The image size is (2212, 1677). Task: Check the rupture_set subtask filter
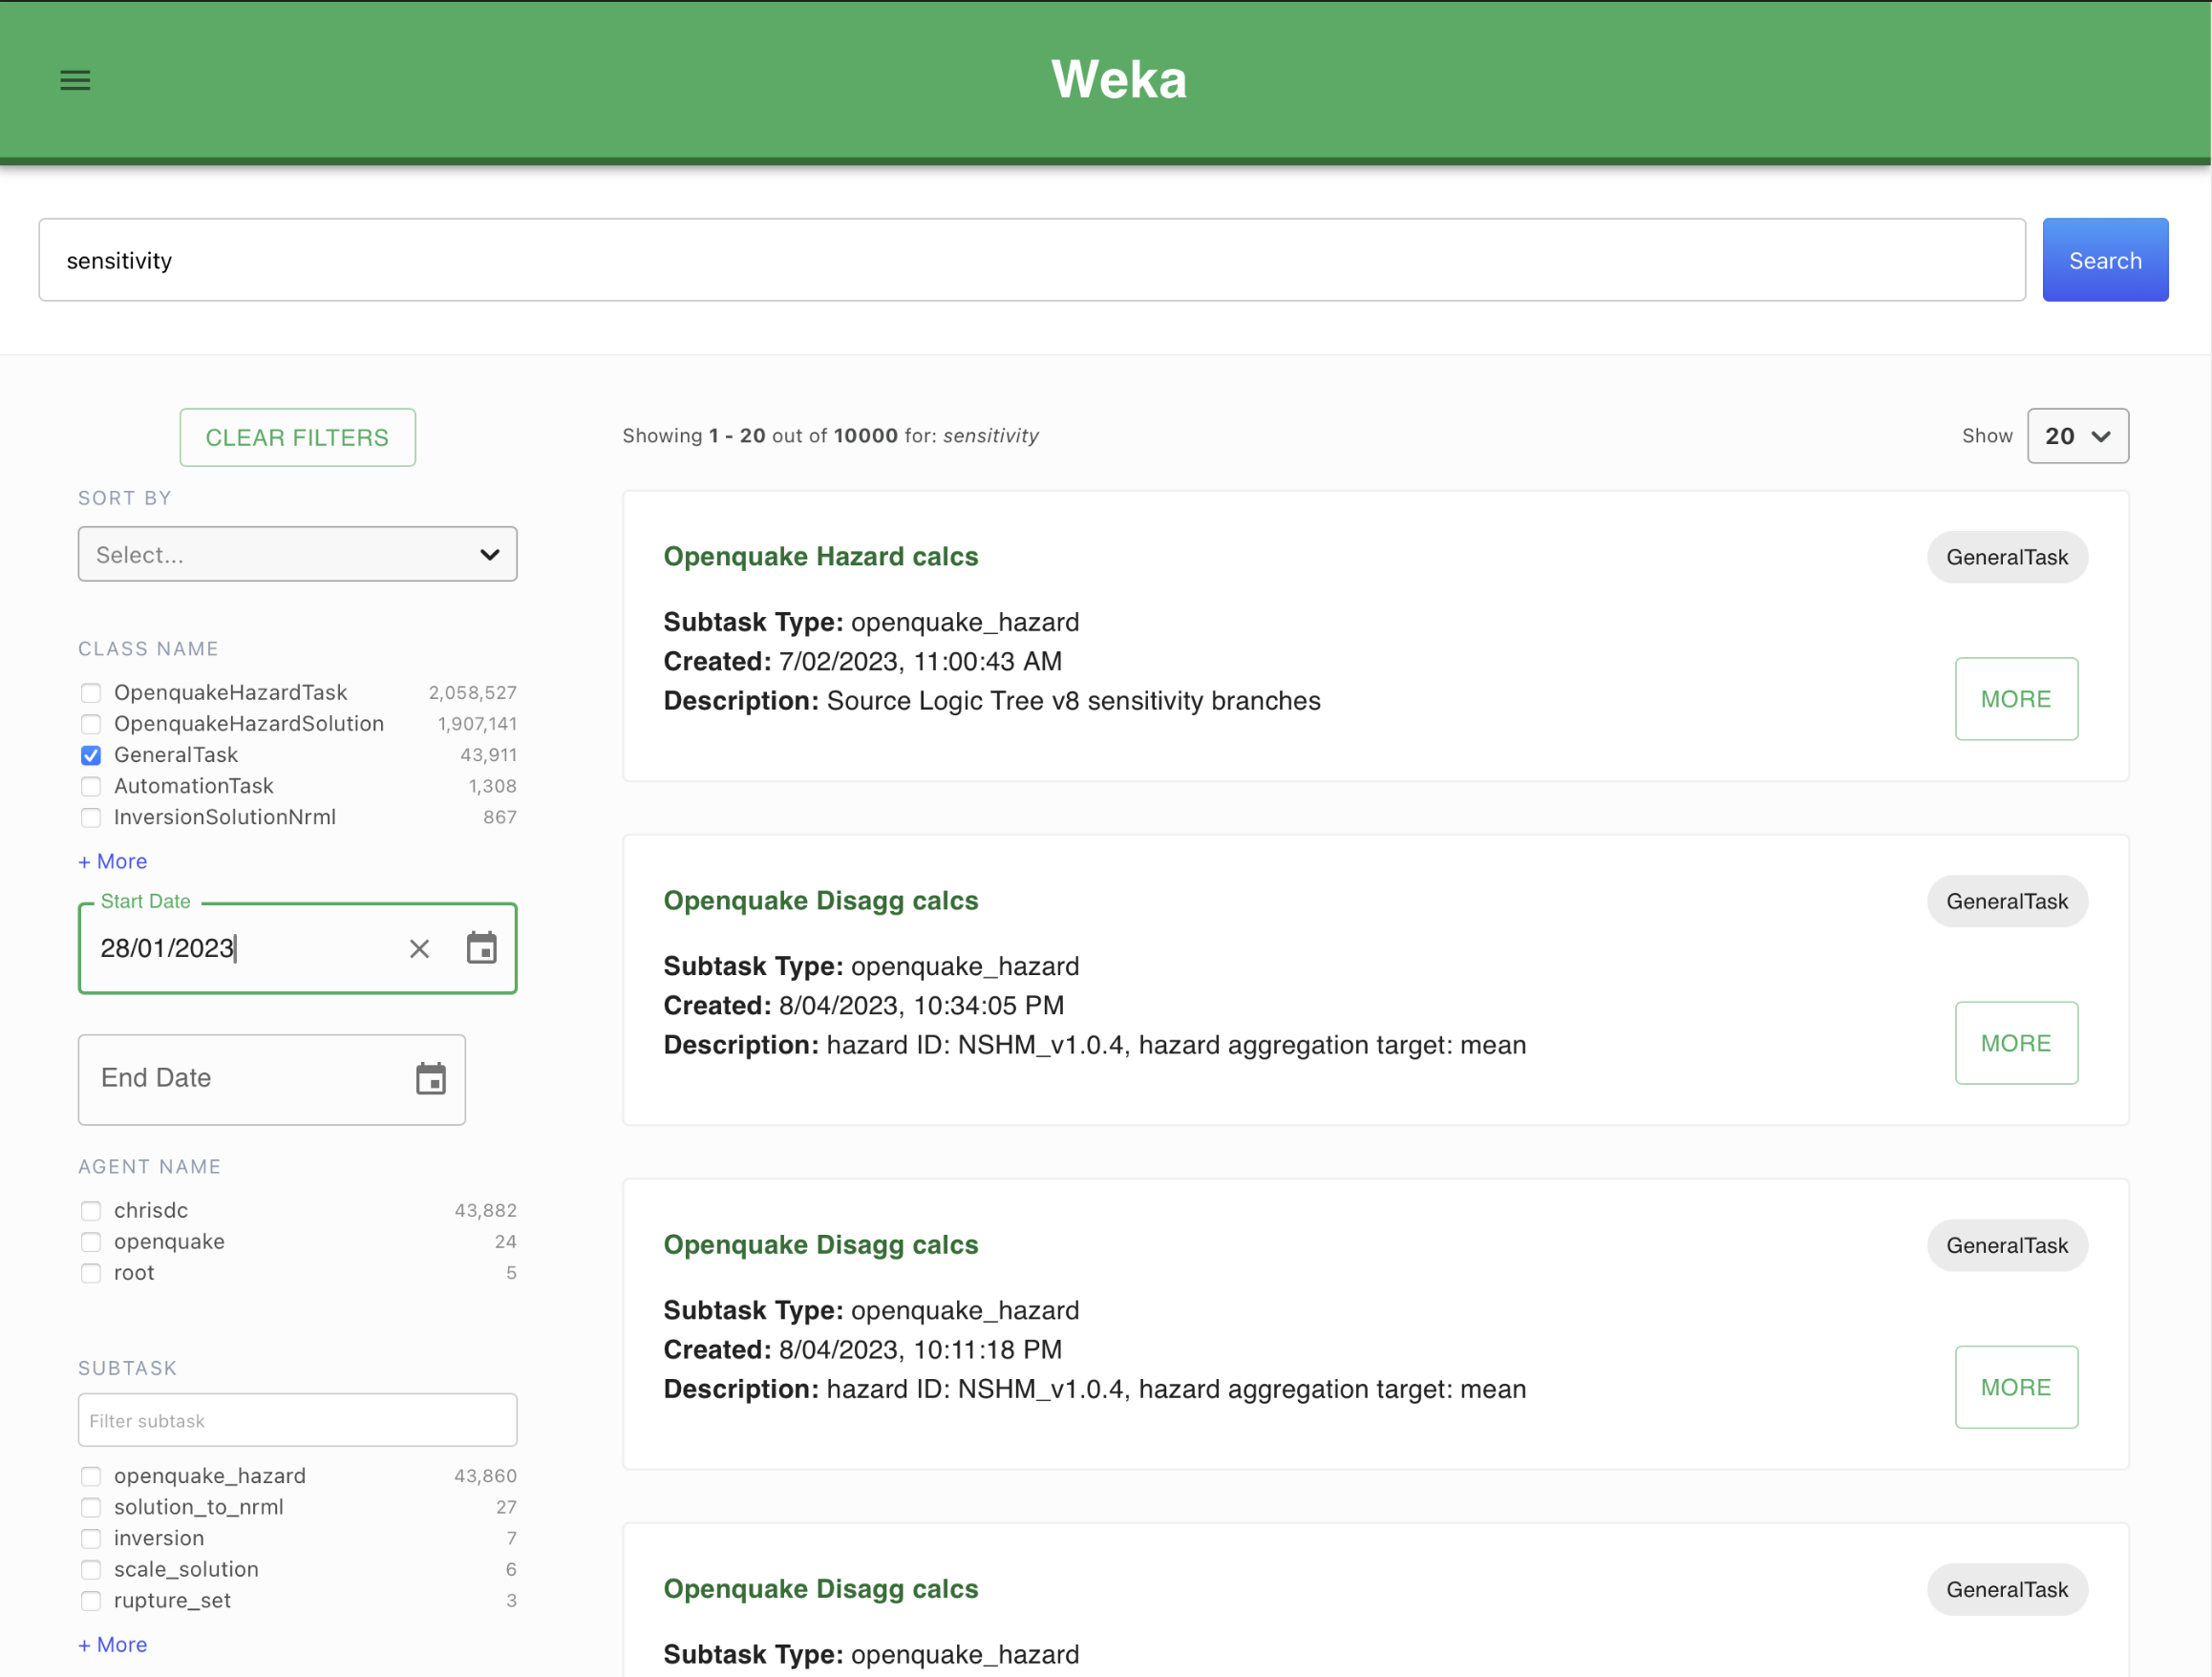click(91, 1600)
